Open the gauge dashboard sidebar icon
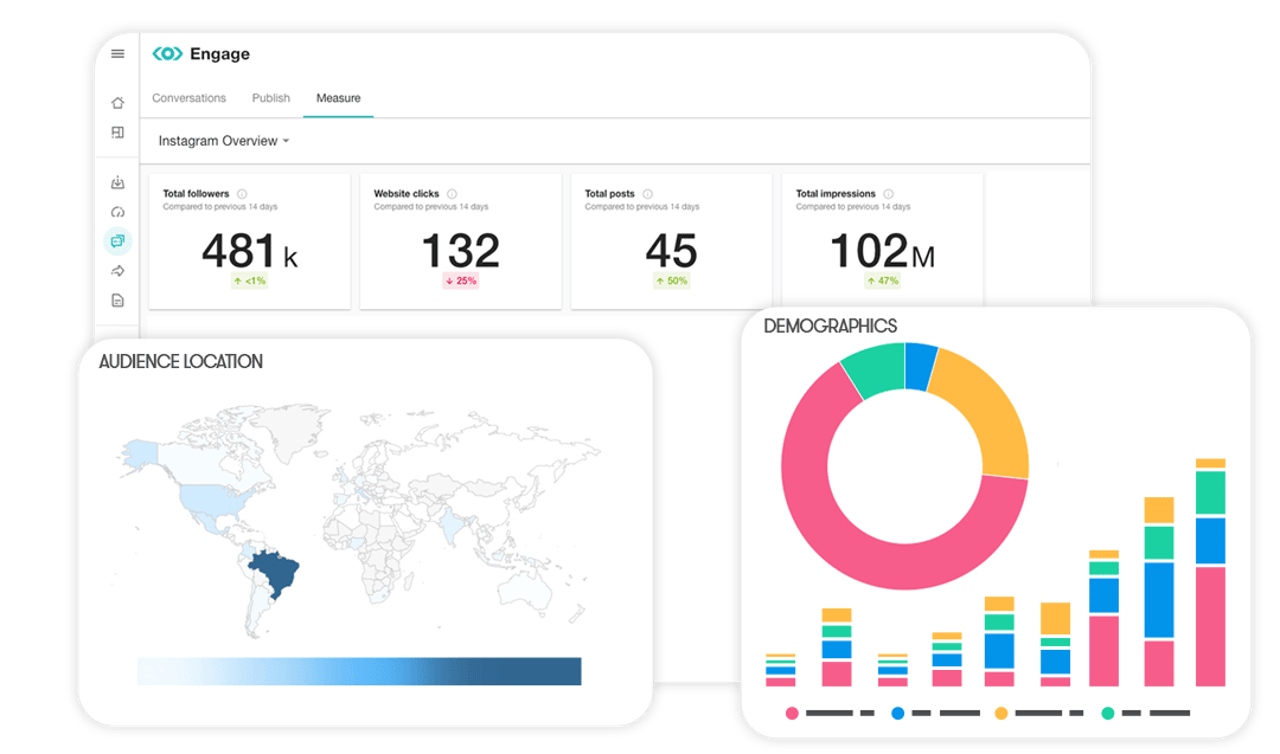The image size is (1280, 754). point(118,212)
